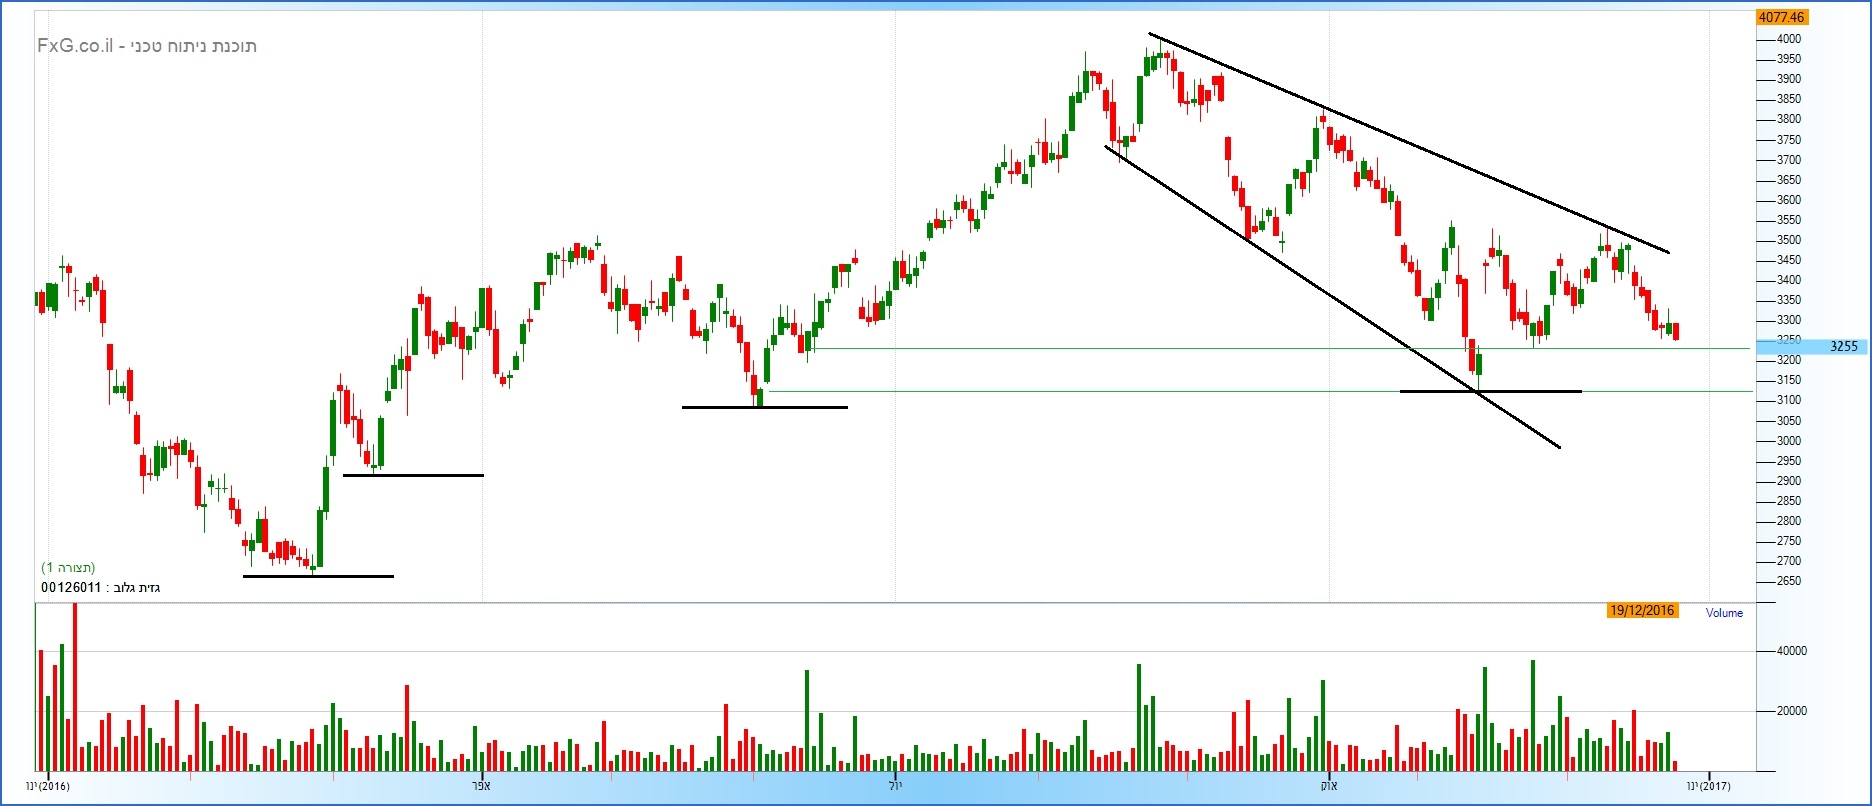Click the 20000 volume axis value

(1791, 711)
